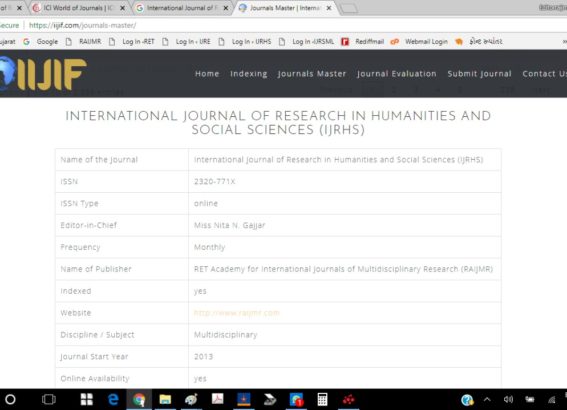Viewport: 567px width, 410px height.
Task: Open the Submit Journal page
Action: (x=479, y=74)
